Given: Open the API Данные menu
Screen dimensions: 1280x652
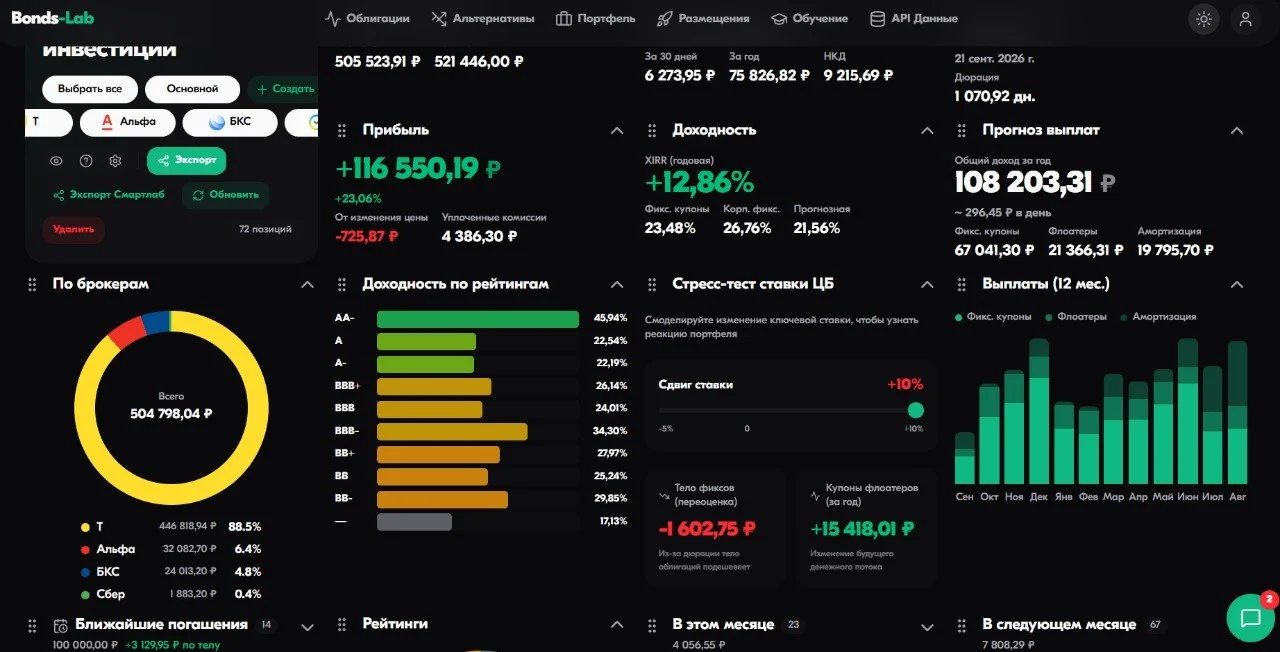Looking at the screenshot, I should pyautogui.click(x=914, y=18).
